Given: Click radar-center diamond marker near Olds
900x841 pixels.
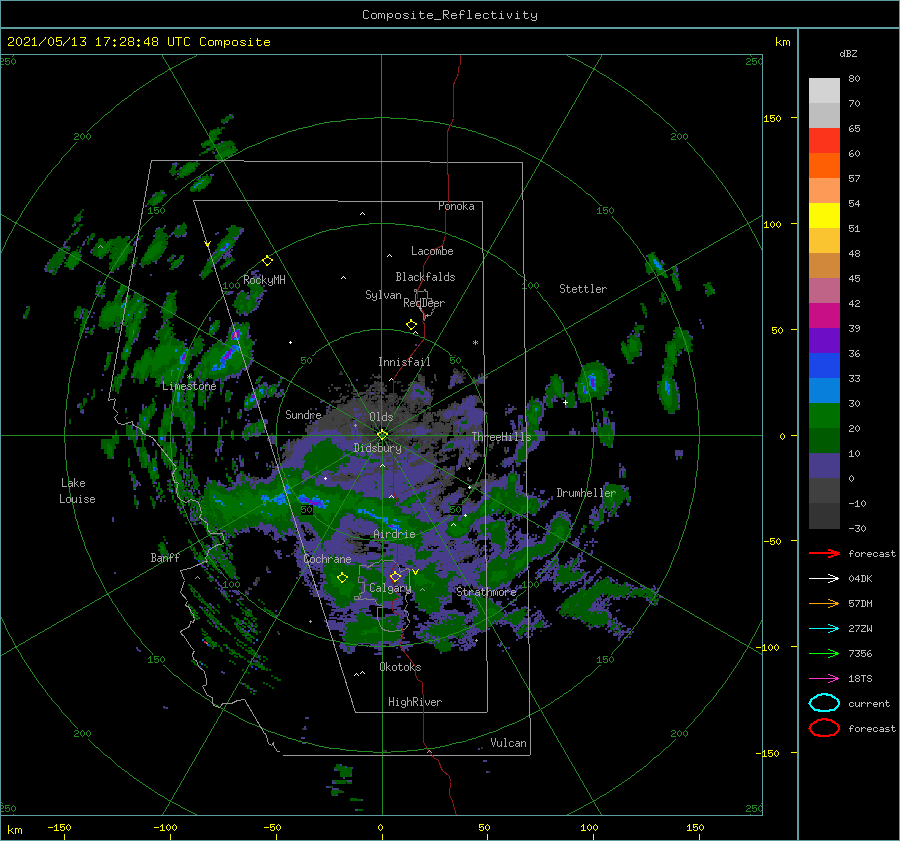Looking at the screenshot, I should (382, 435).
